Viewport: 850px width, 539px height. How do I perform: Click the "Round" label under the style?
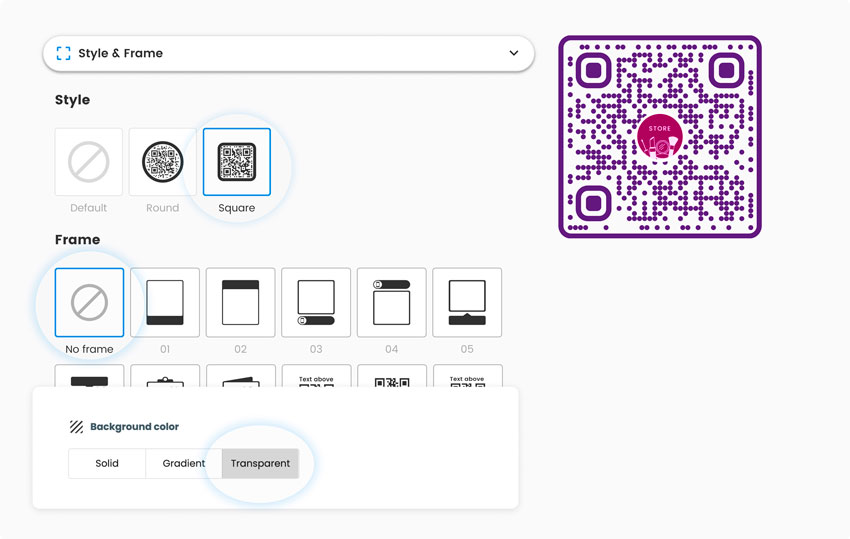[163, 208]
